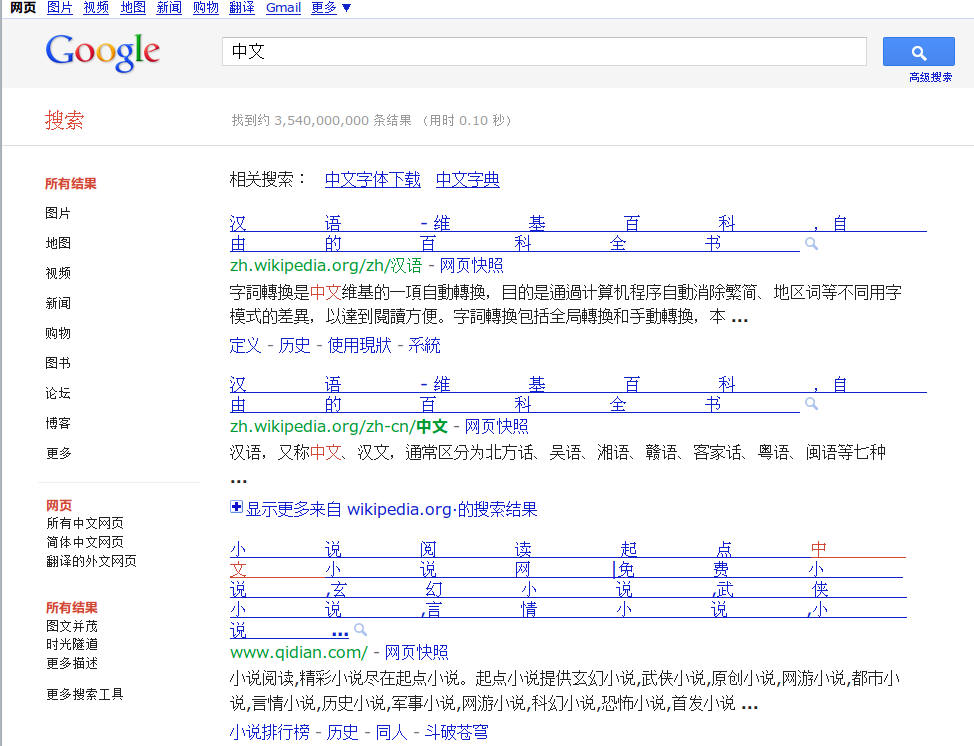Open 使用現狀 sublink under first result
This screenshot has width=974, height=746.
click(x=360, y=345)
